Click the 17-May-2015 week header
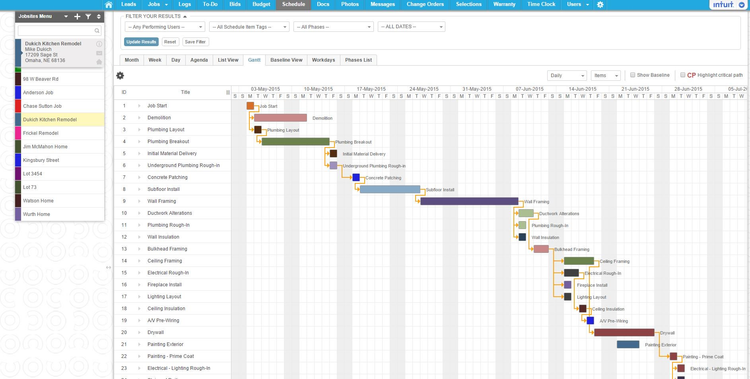The width and height of the screenshot is (750, 379). [x=372, y=89]
